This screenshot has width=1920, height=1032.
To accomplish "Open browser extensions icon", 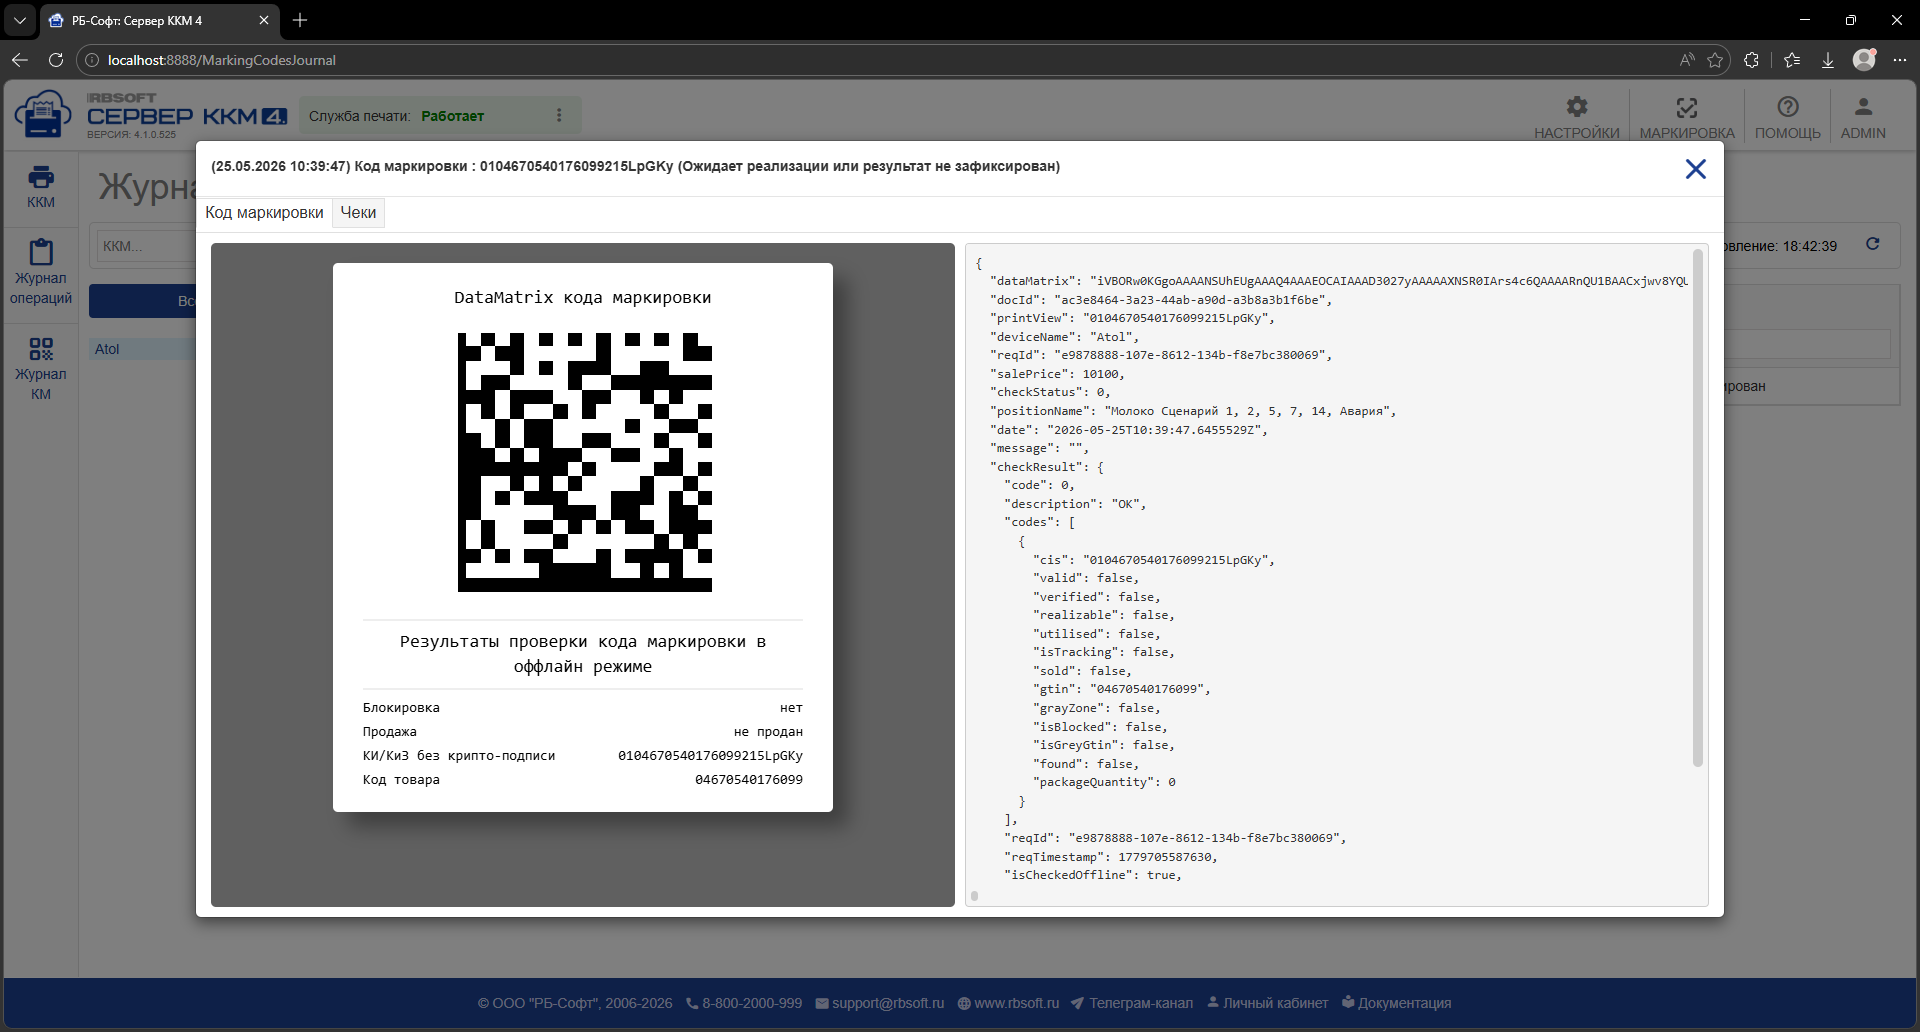I will point(1751,60).
